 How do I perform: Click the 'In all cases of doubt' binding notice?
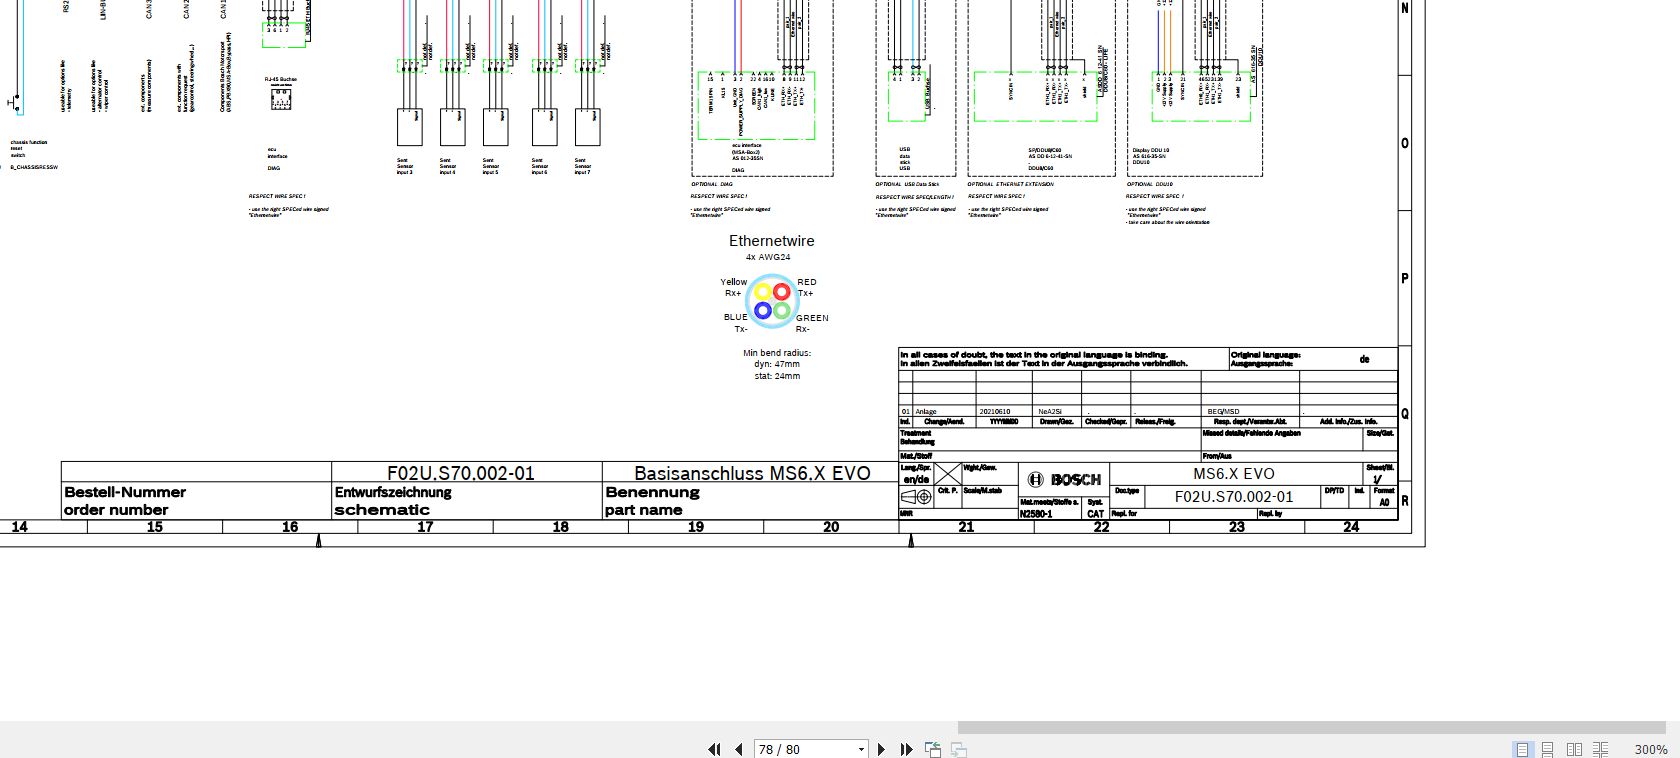[x=1043, y=359]
